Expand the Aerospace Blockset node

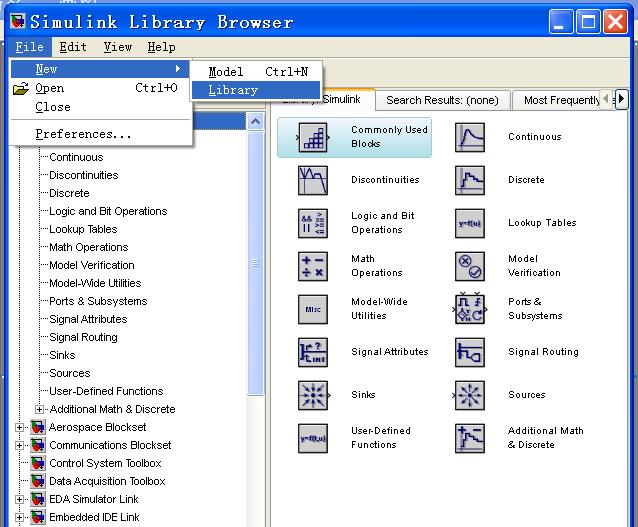pyautogui.click(x=19, y=427)
